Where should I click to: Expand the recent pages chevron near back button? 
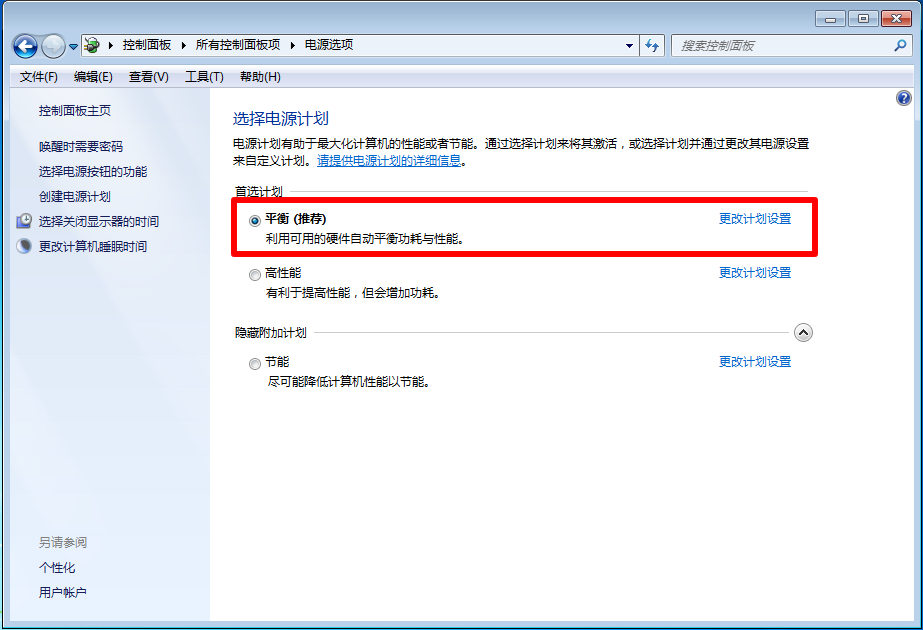[x=71, y=44]
